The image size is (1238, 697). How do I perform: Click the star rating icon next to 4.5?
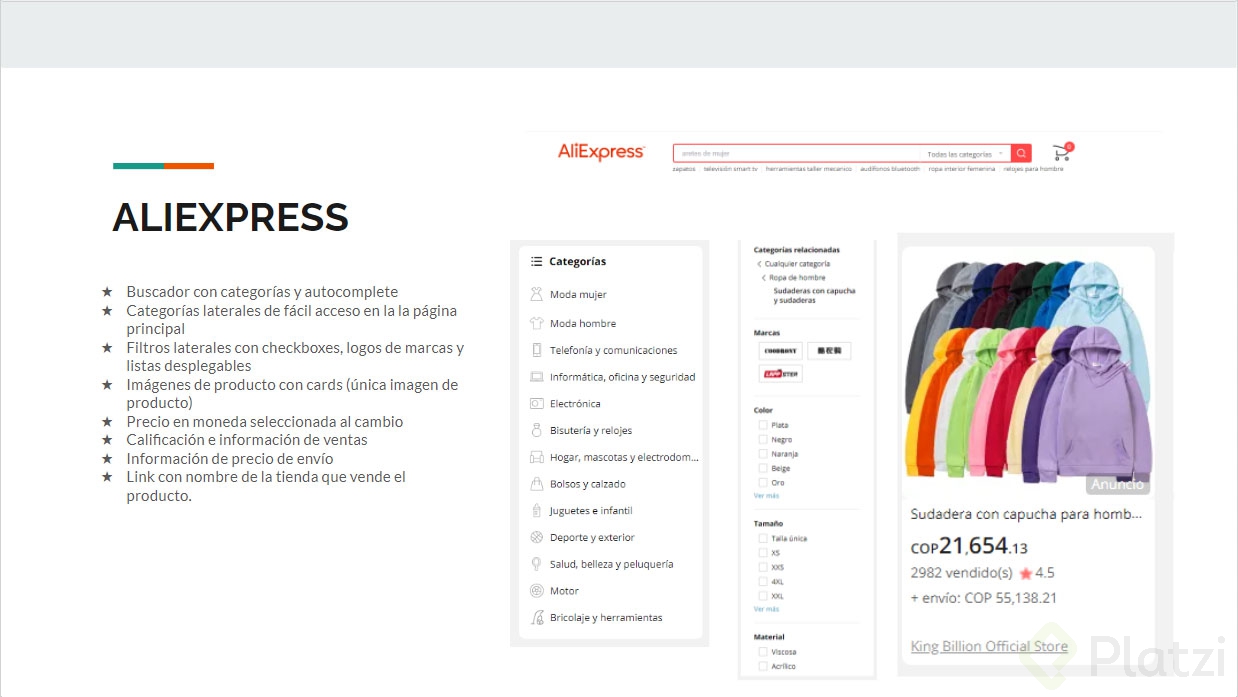click(x=1025, y=574)
